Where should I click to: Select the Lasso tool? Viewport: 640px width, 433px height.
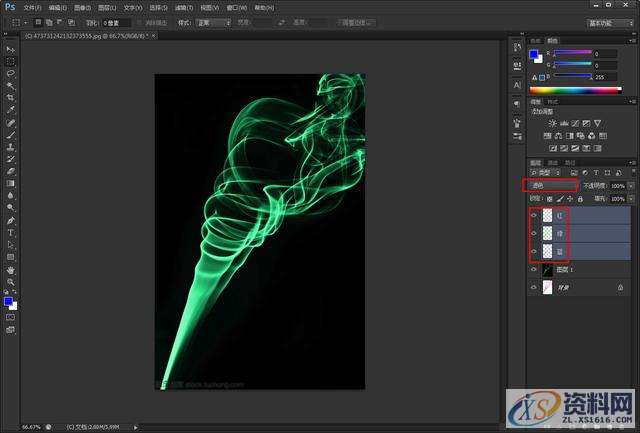[11, 73]
